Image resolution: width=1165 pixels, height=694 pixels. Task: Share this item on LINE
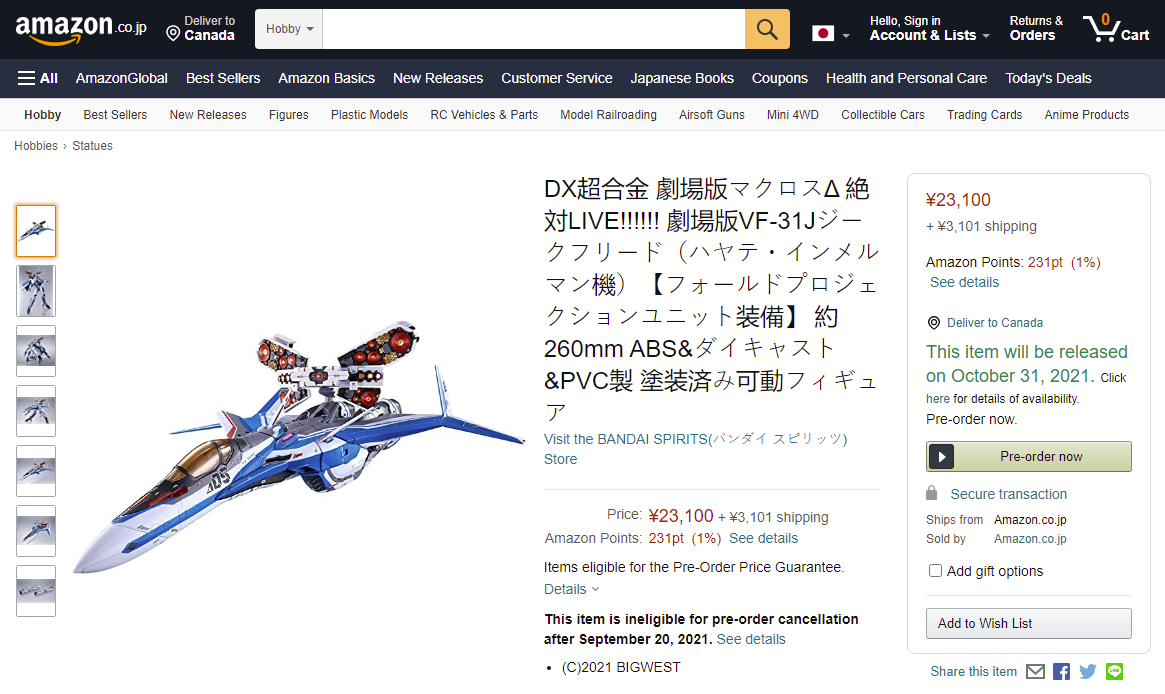pos(1114,672)
